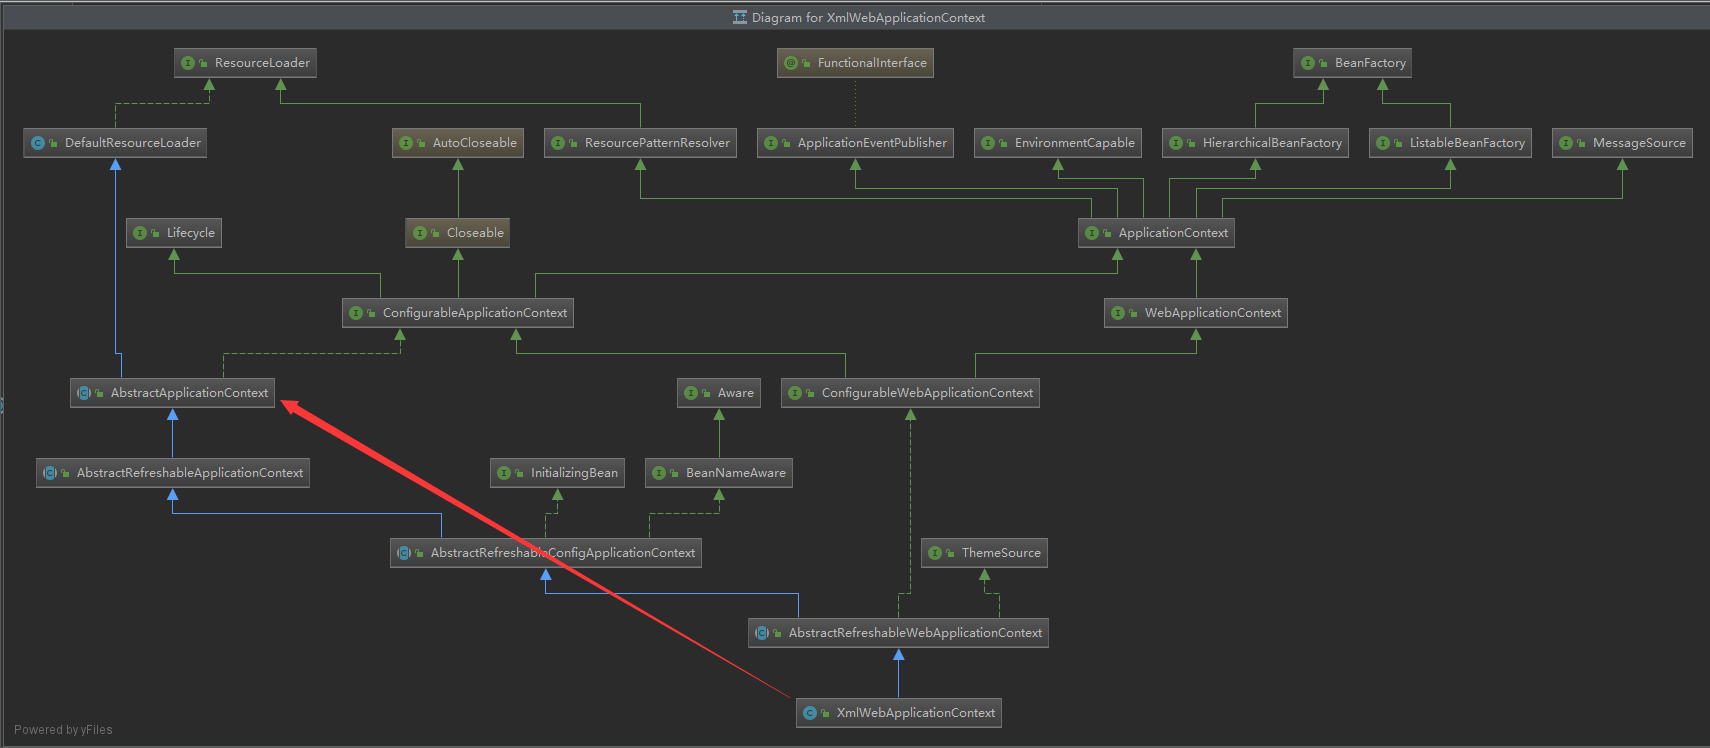Screen dimensions: 1710x748
Task: Click the ListableBeanFactory node
Action: [x=1450, y=143]
